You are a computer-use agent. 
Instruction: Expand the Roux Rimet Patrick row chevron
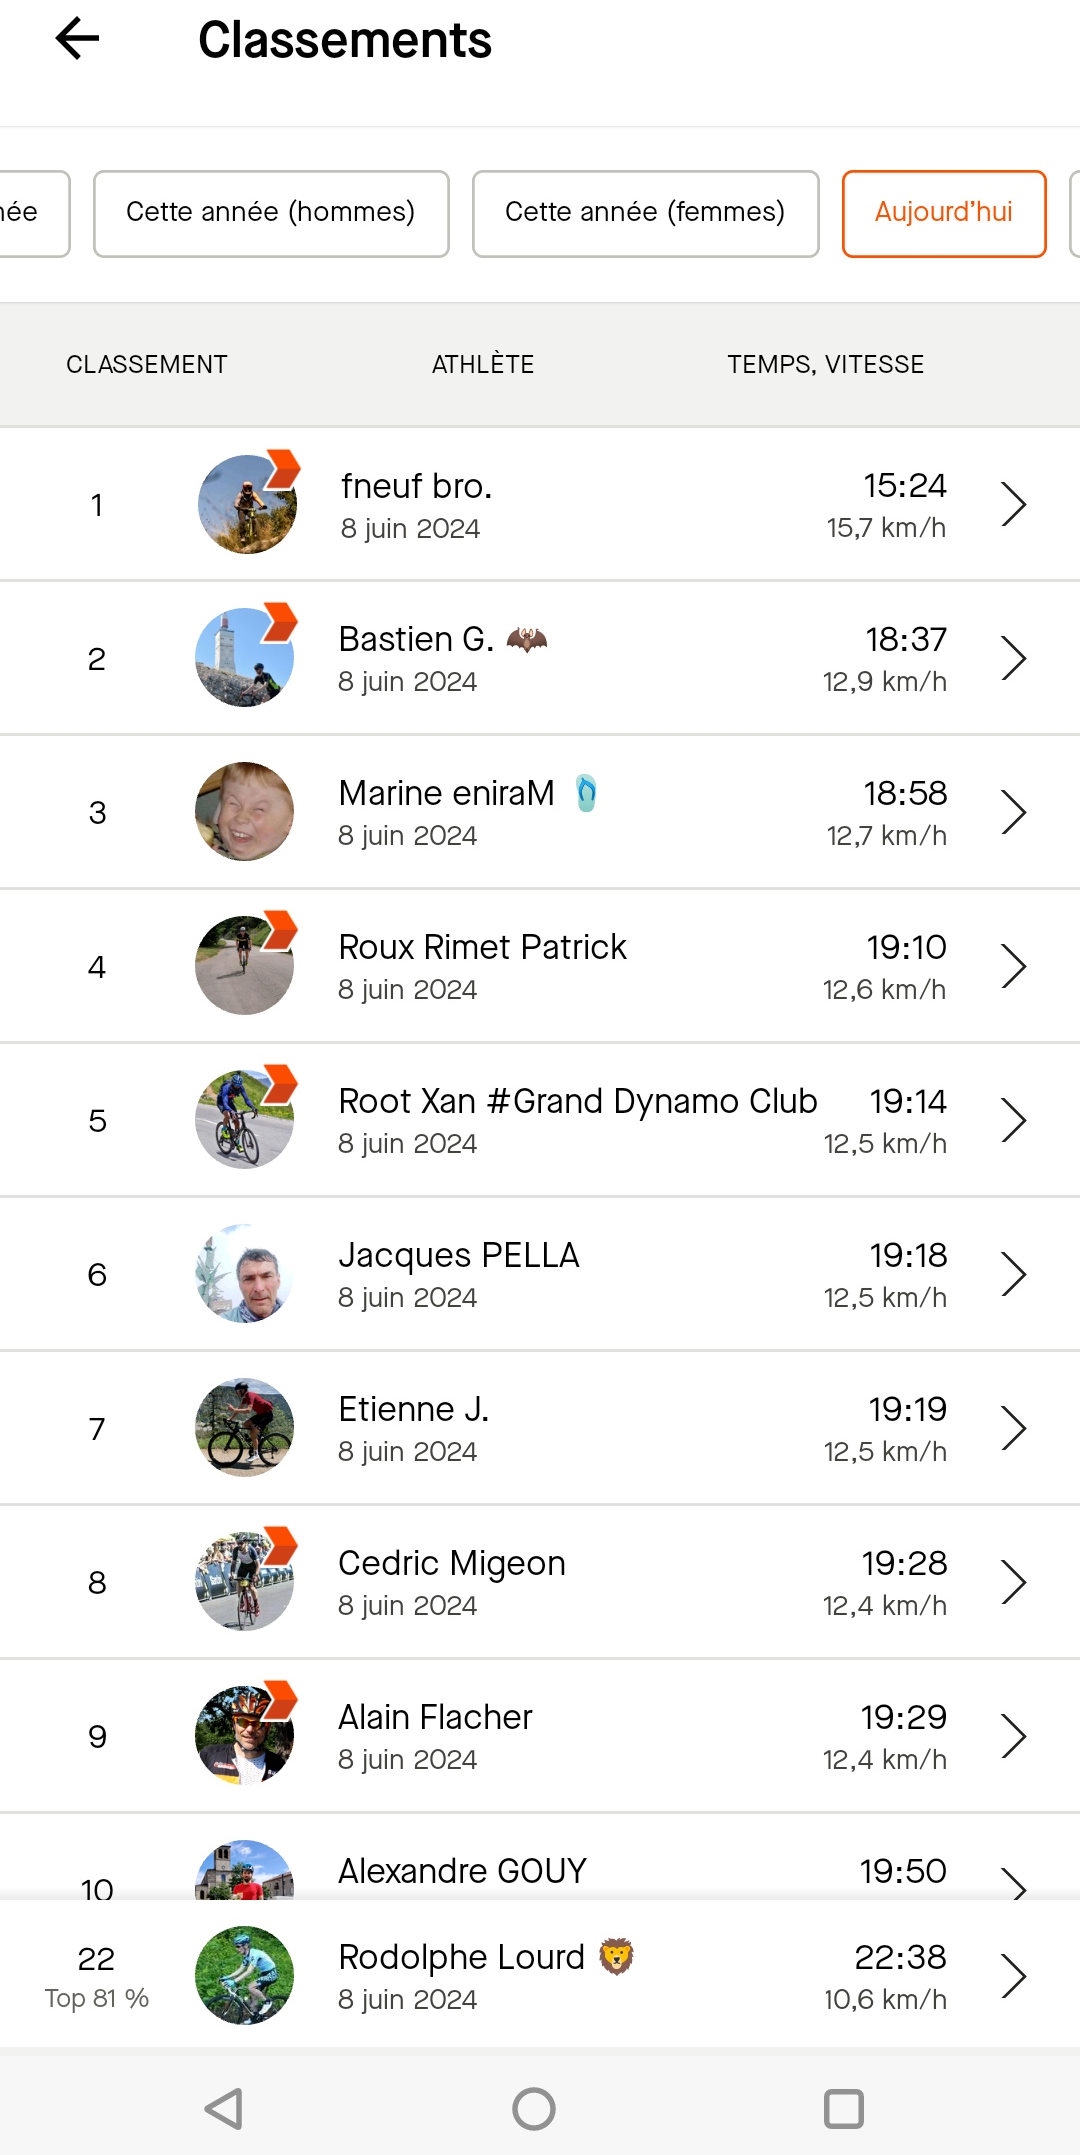click(x=1014, y=966)
